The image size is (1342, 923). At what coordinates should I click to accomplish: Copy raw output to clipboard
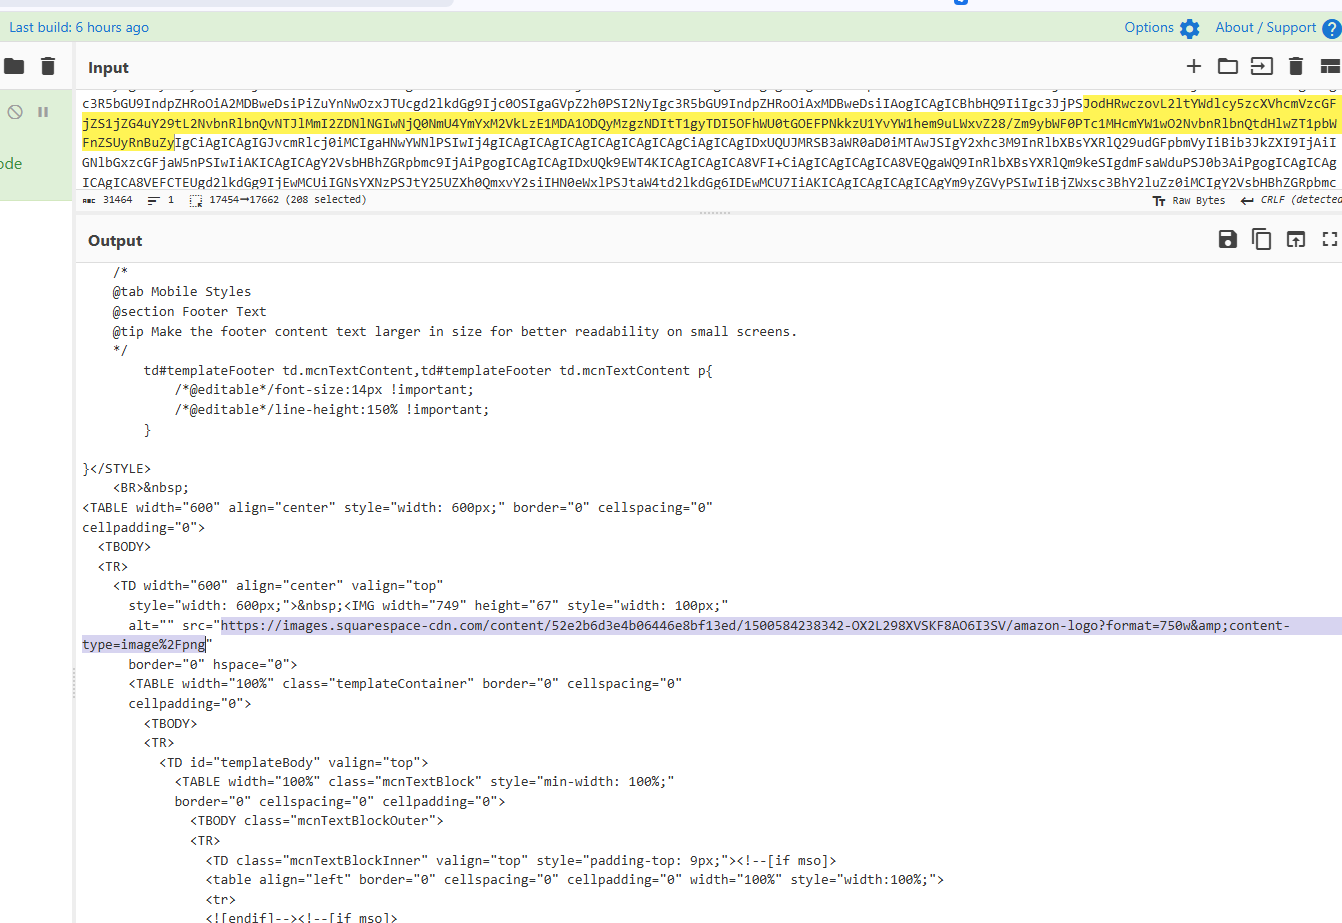(x=1261, y=239)
